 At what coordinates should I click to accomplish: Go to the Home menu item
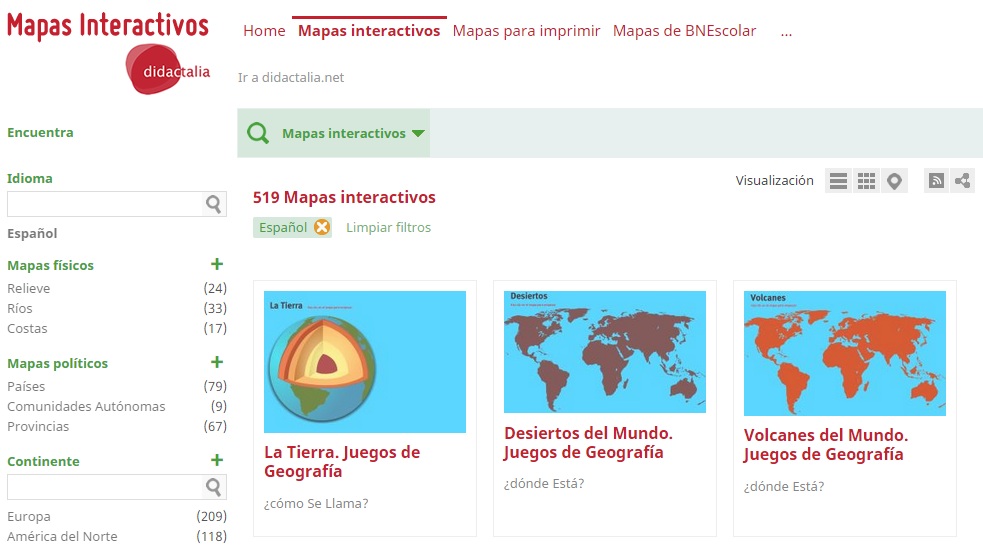tap(264, 31)
